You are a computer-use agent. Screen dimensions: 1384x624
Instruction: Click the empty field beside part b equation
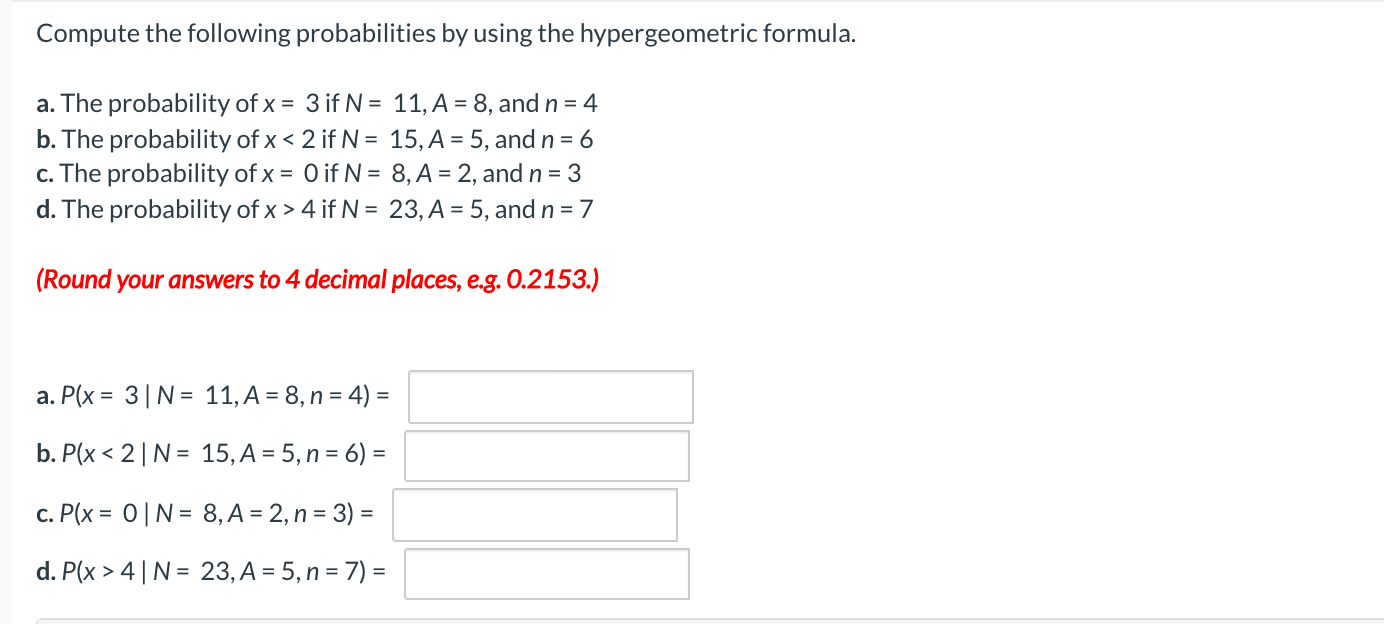546,456
